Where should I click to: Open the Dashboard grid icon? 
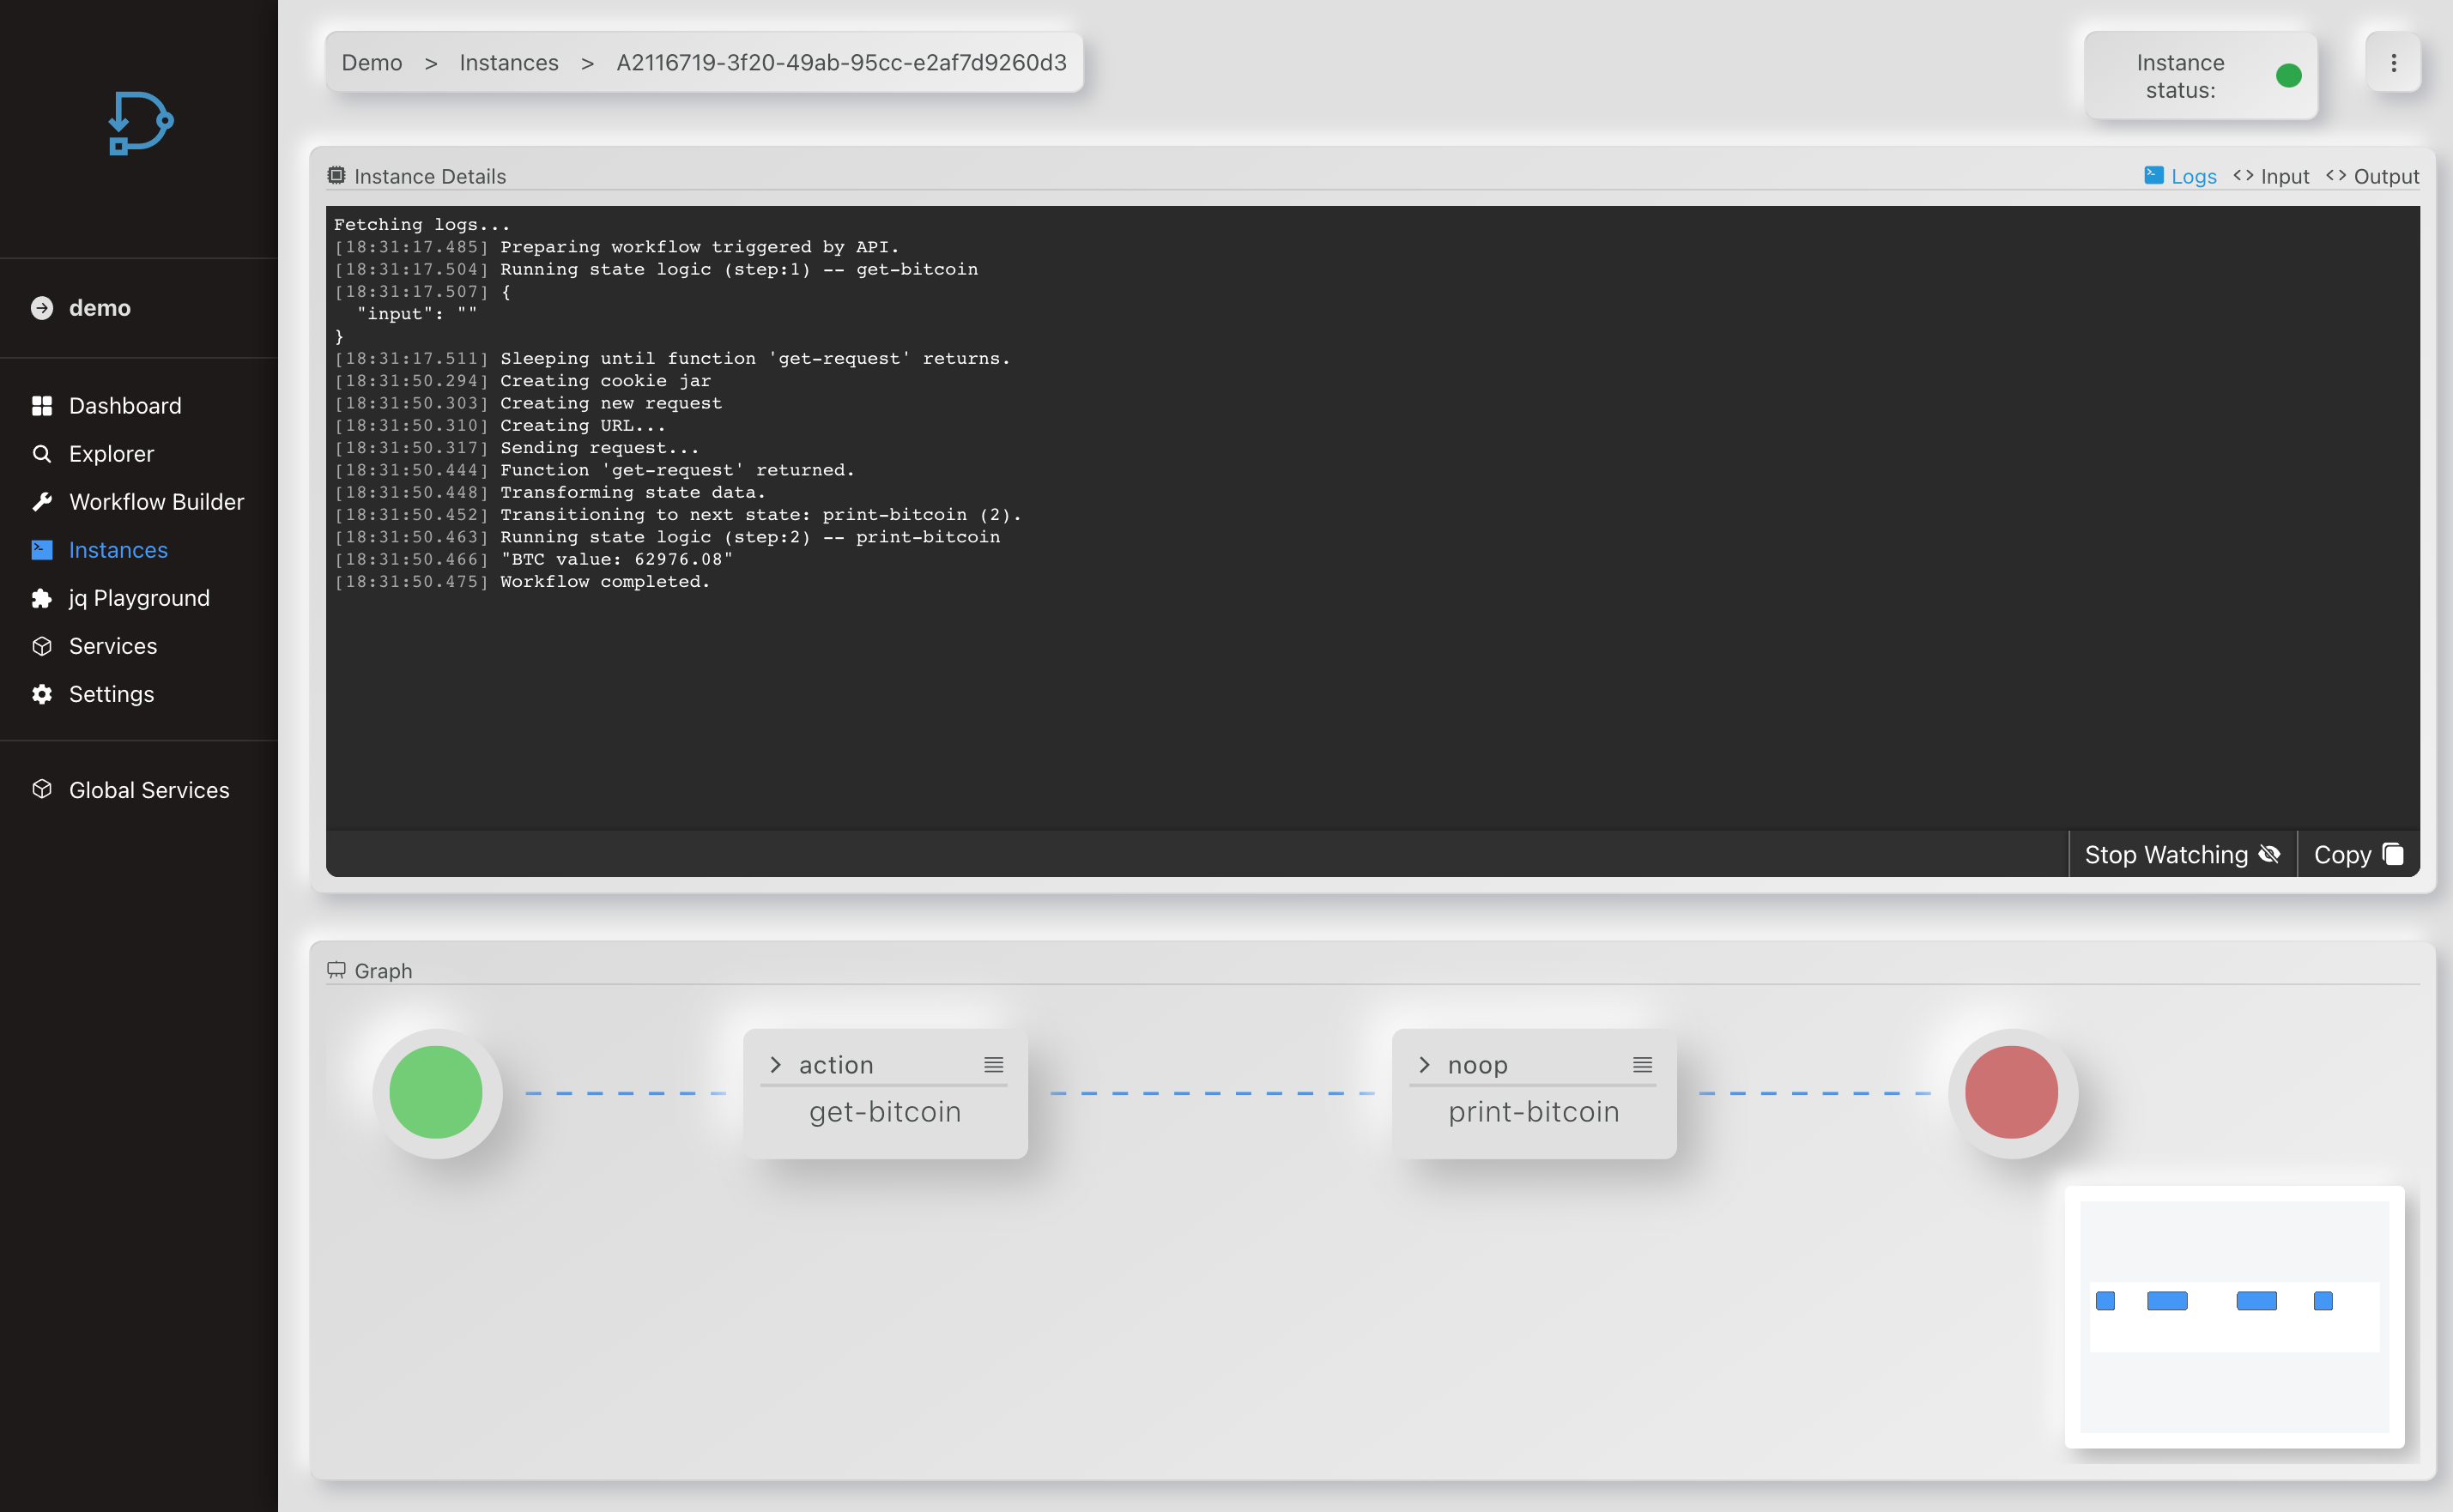(x=42, y=405)
